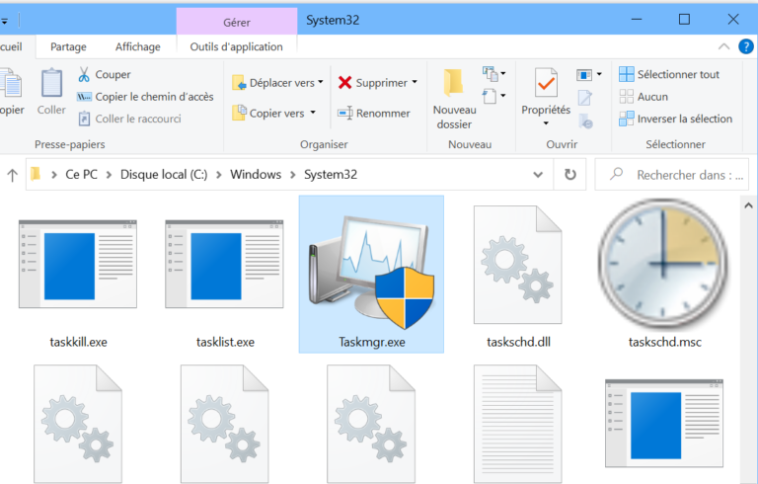Click the Propriétés checkmark icon
This screenshot has height=484, width=758.
coord(546,83)
